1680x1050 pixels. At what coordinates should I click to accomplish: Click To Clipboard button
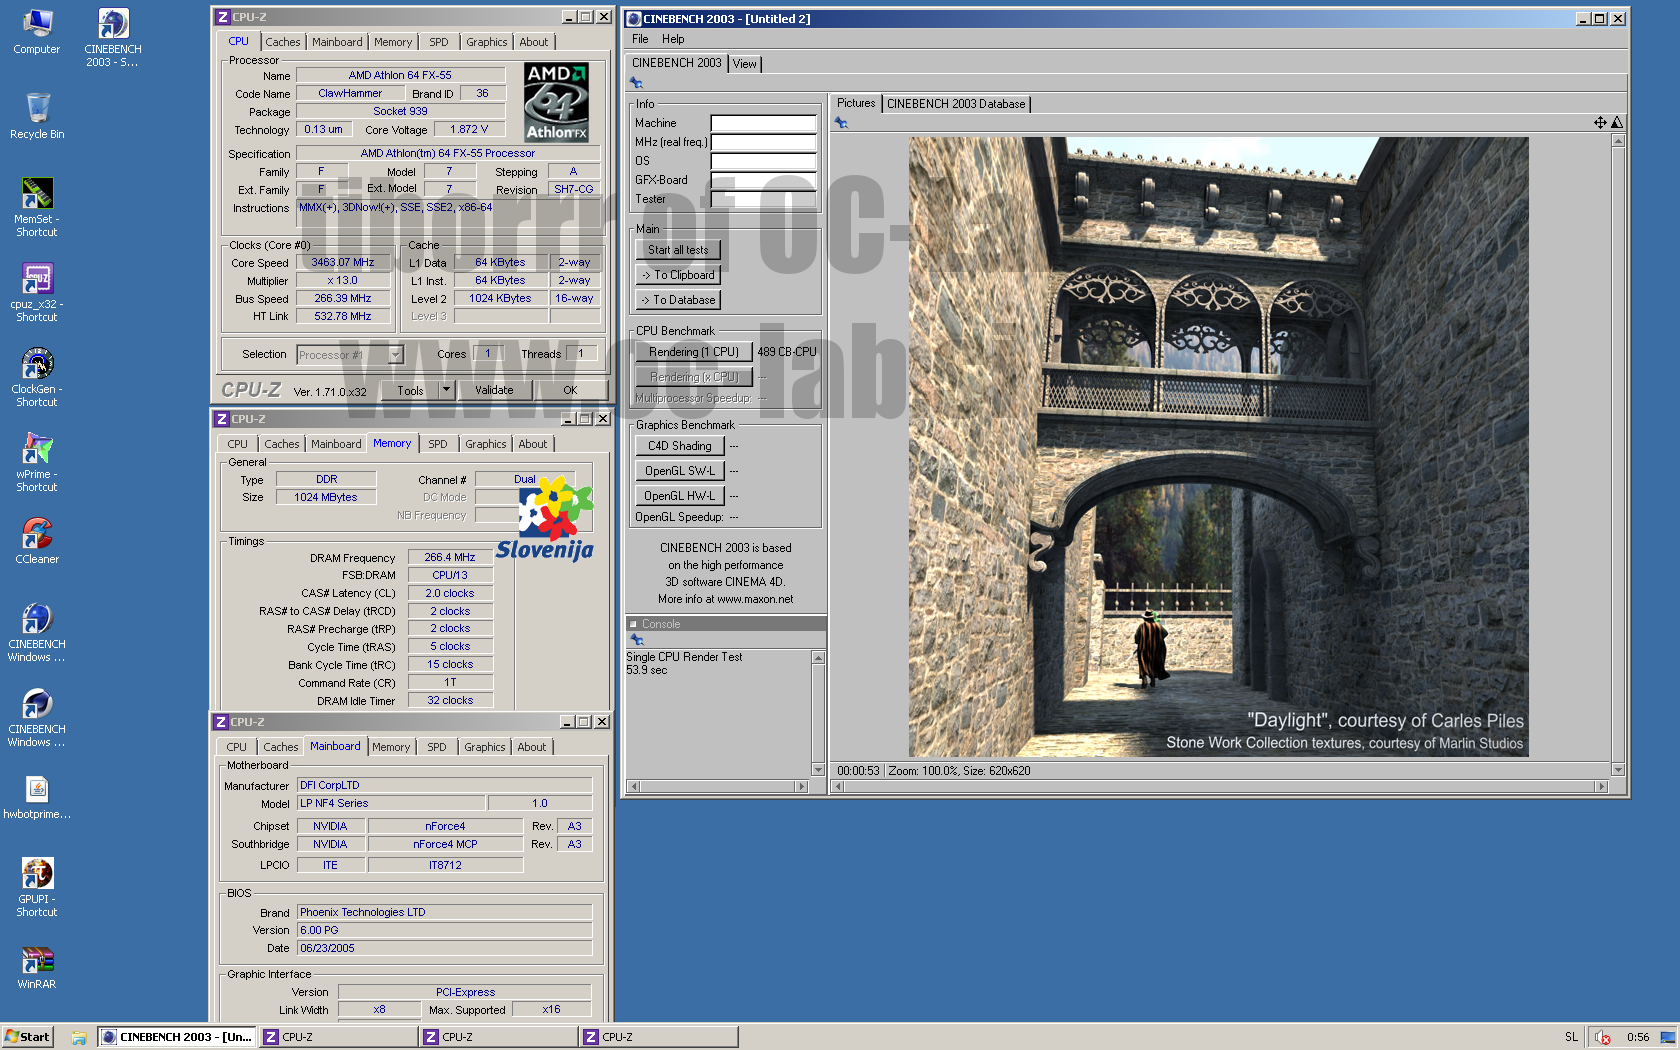click(x=677, y=275)
